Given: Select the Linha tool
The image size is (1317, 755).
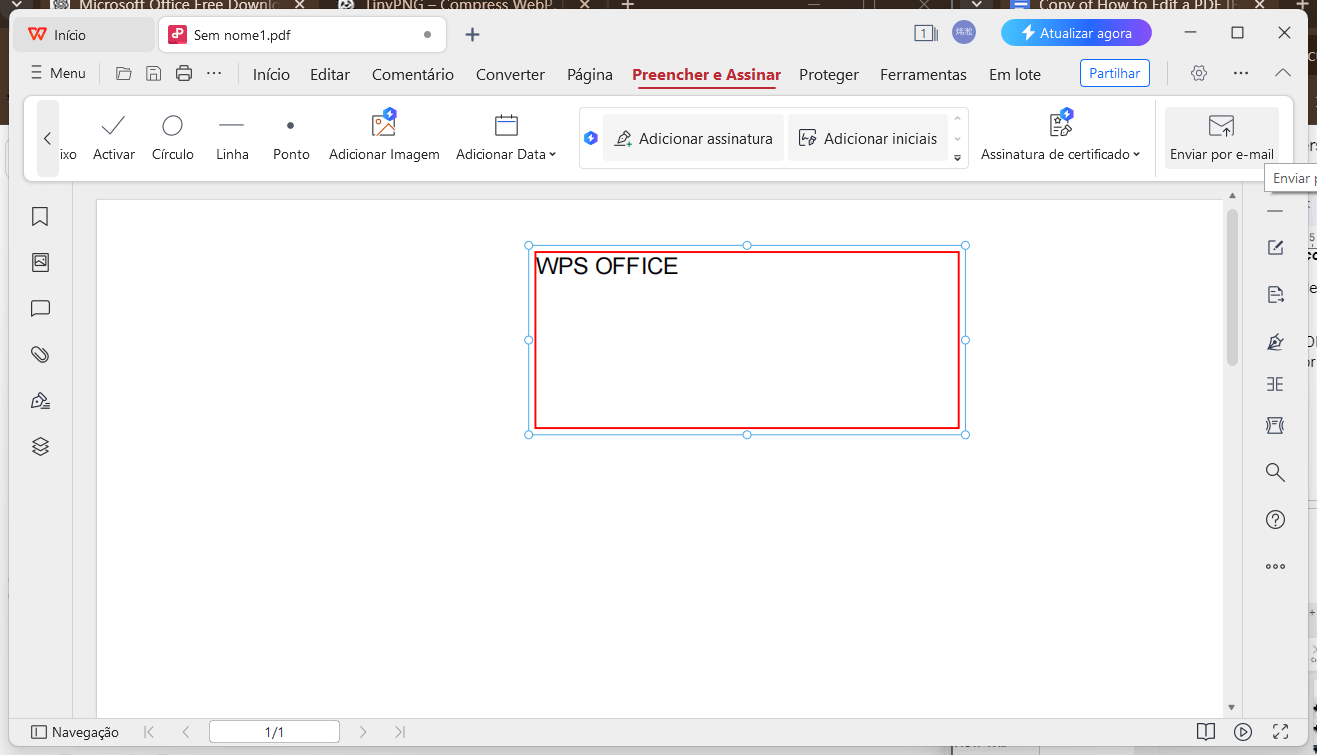Looking at the screenshot, I should click(x=232, y=138).
